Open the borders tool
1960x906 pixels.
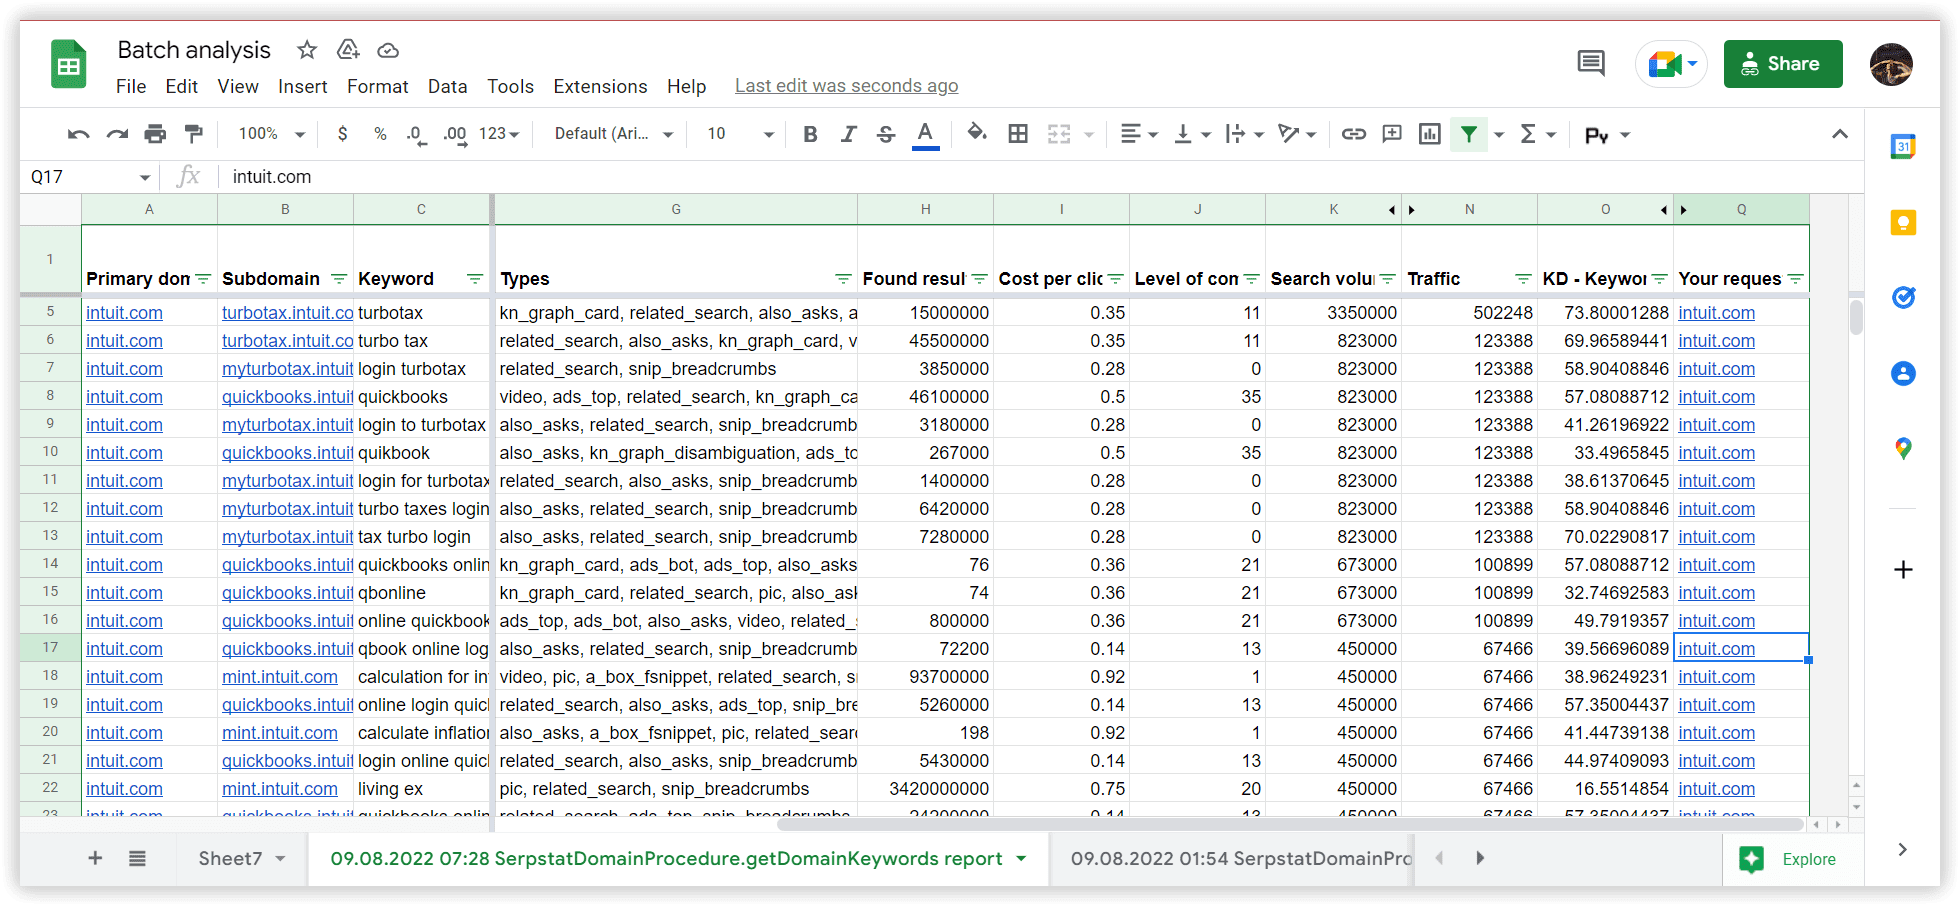pos(1018,134)
